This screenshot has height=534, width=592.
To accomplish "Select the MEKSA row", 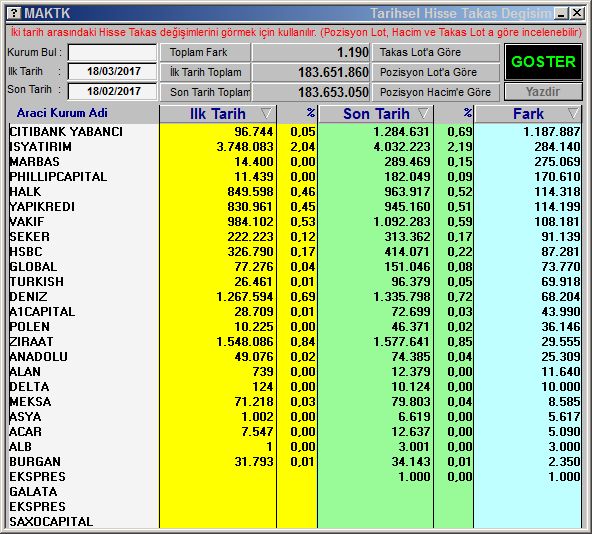I will pyautogui.click(x=295, y=401).
